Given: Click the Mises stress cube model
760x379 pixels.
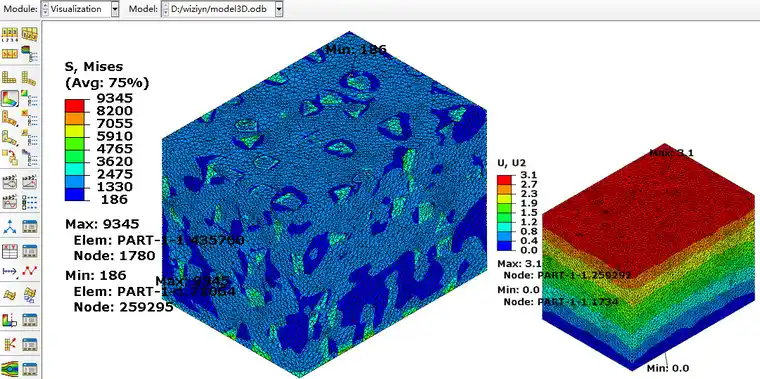Looking at the screenshot, I should tap(324, 204).
